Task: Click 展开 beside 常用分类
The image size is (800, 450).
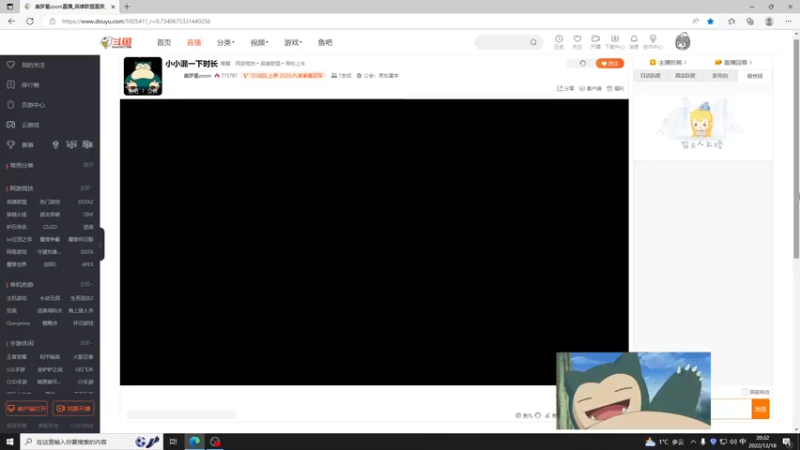Action: pos(88,165)
